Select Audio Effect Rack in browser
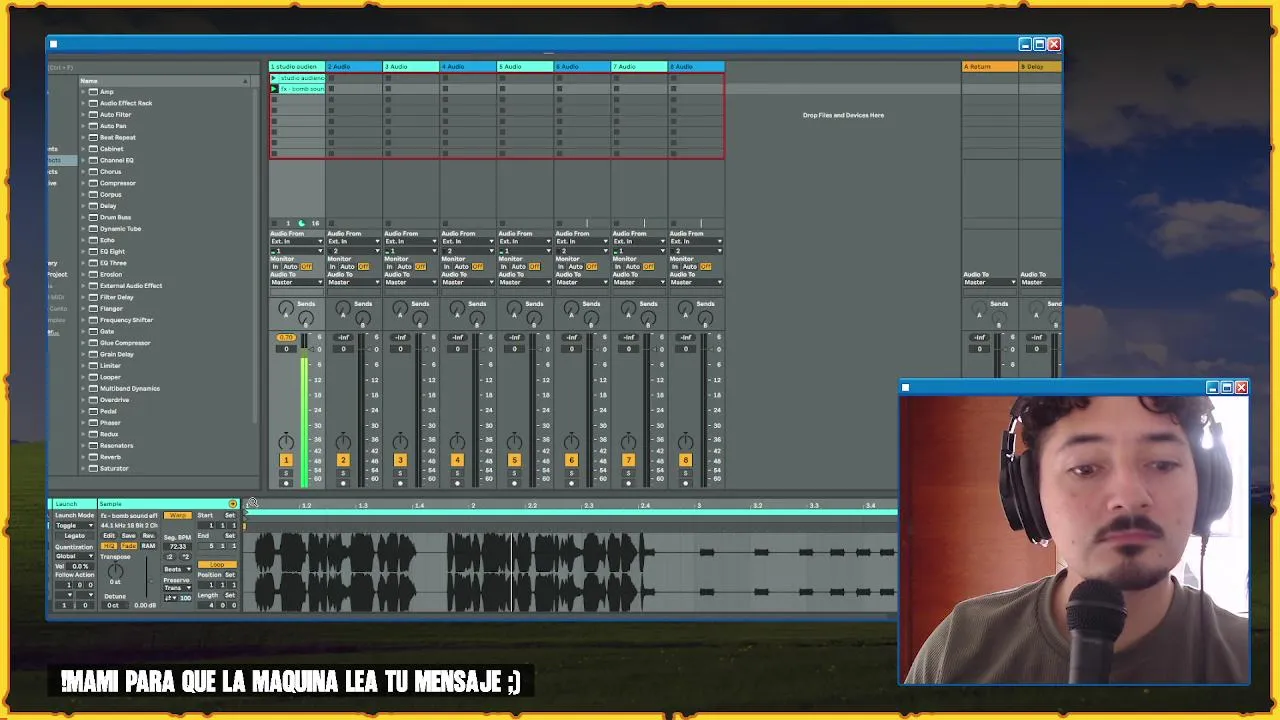The height and width of the screenshot is (720, 1280). tap(126, 103)
